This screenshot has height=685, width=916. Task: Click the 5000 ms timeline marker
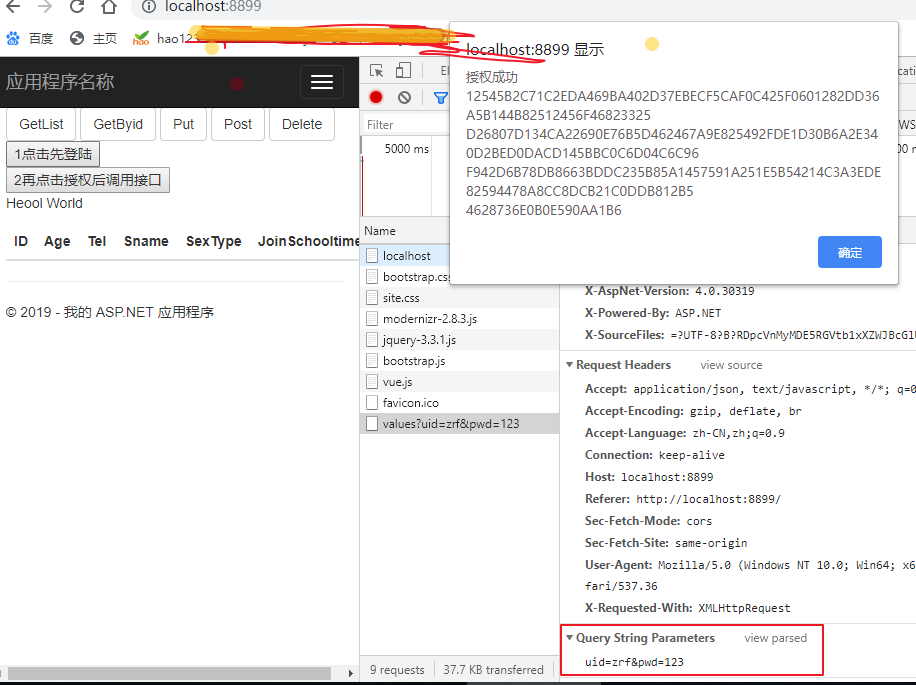click(407, 149)
